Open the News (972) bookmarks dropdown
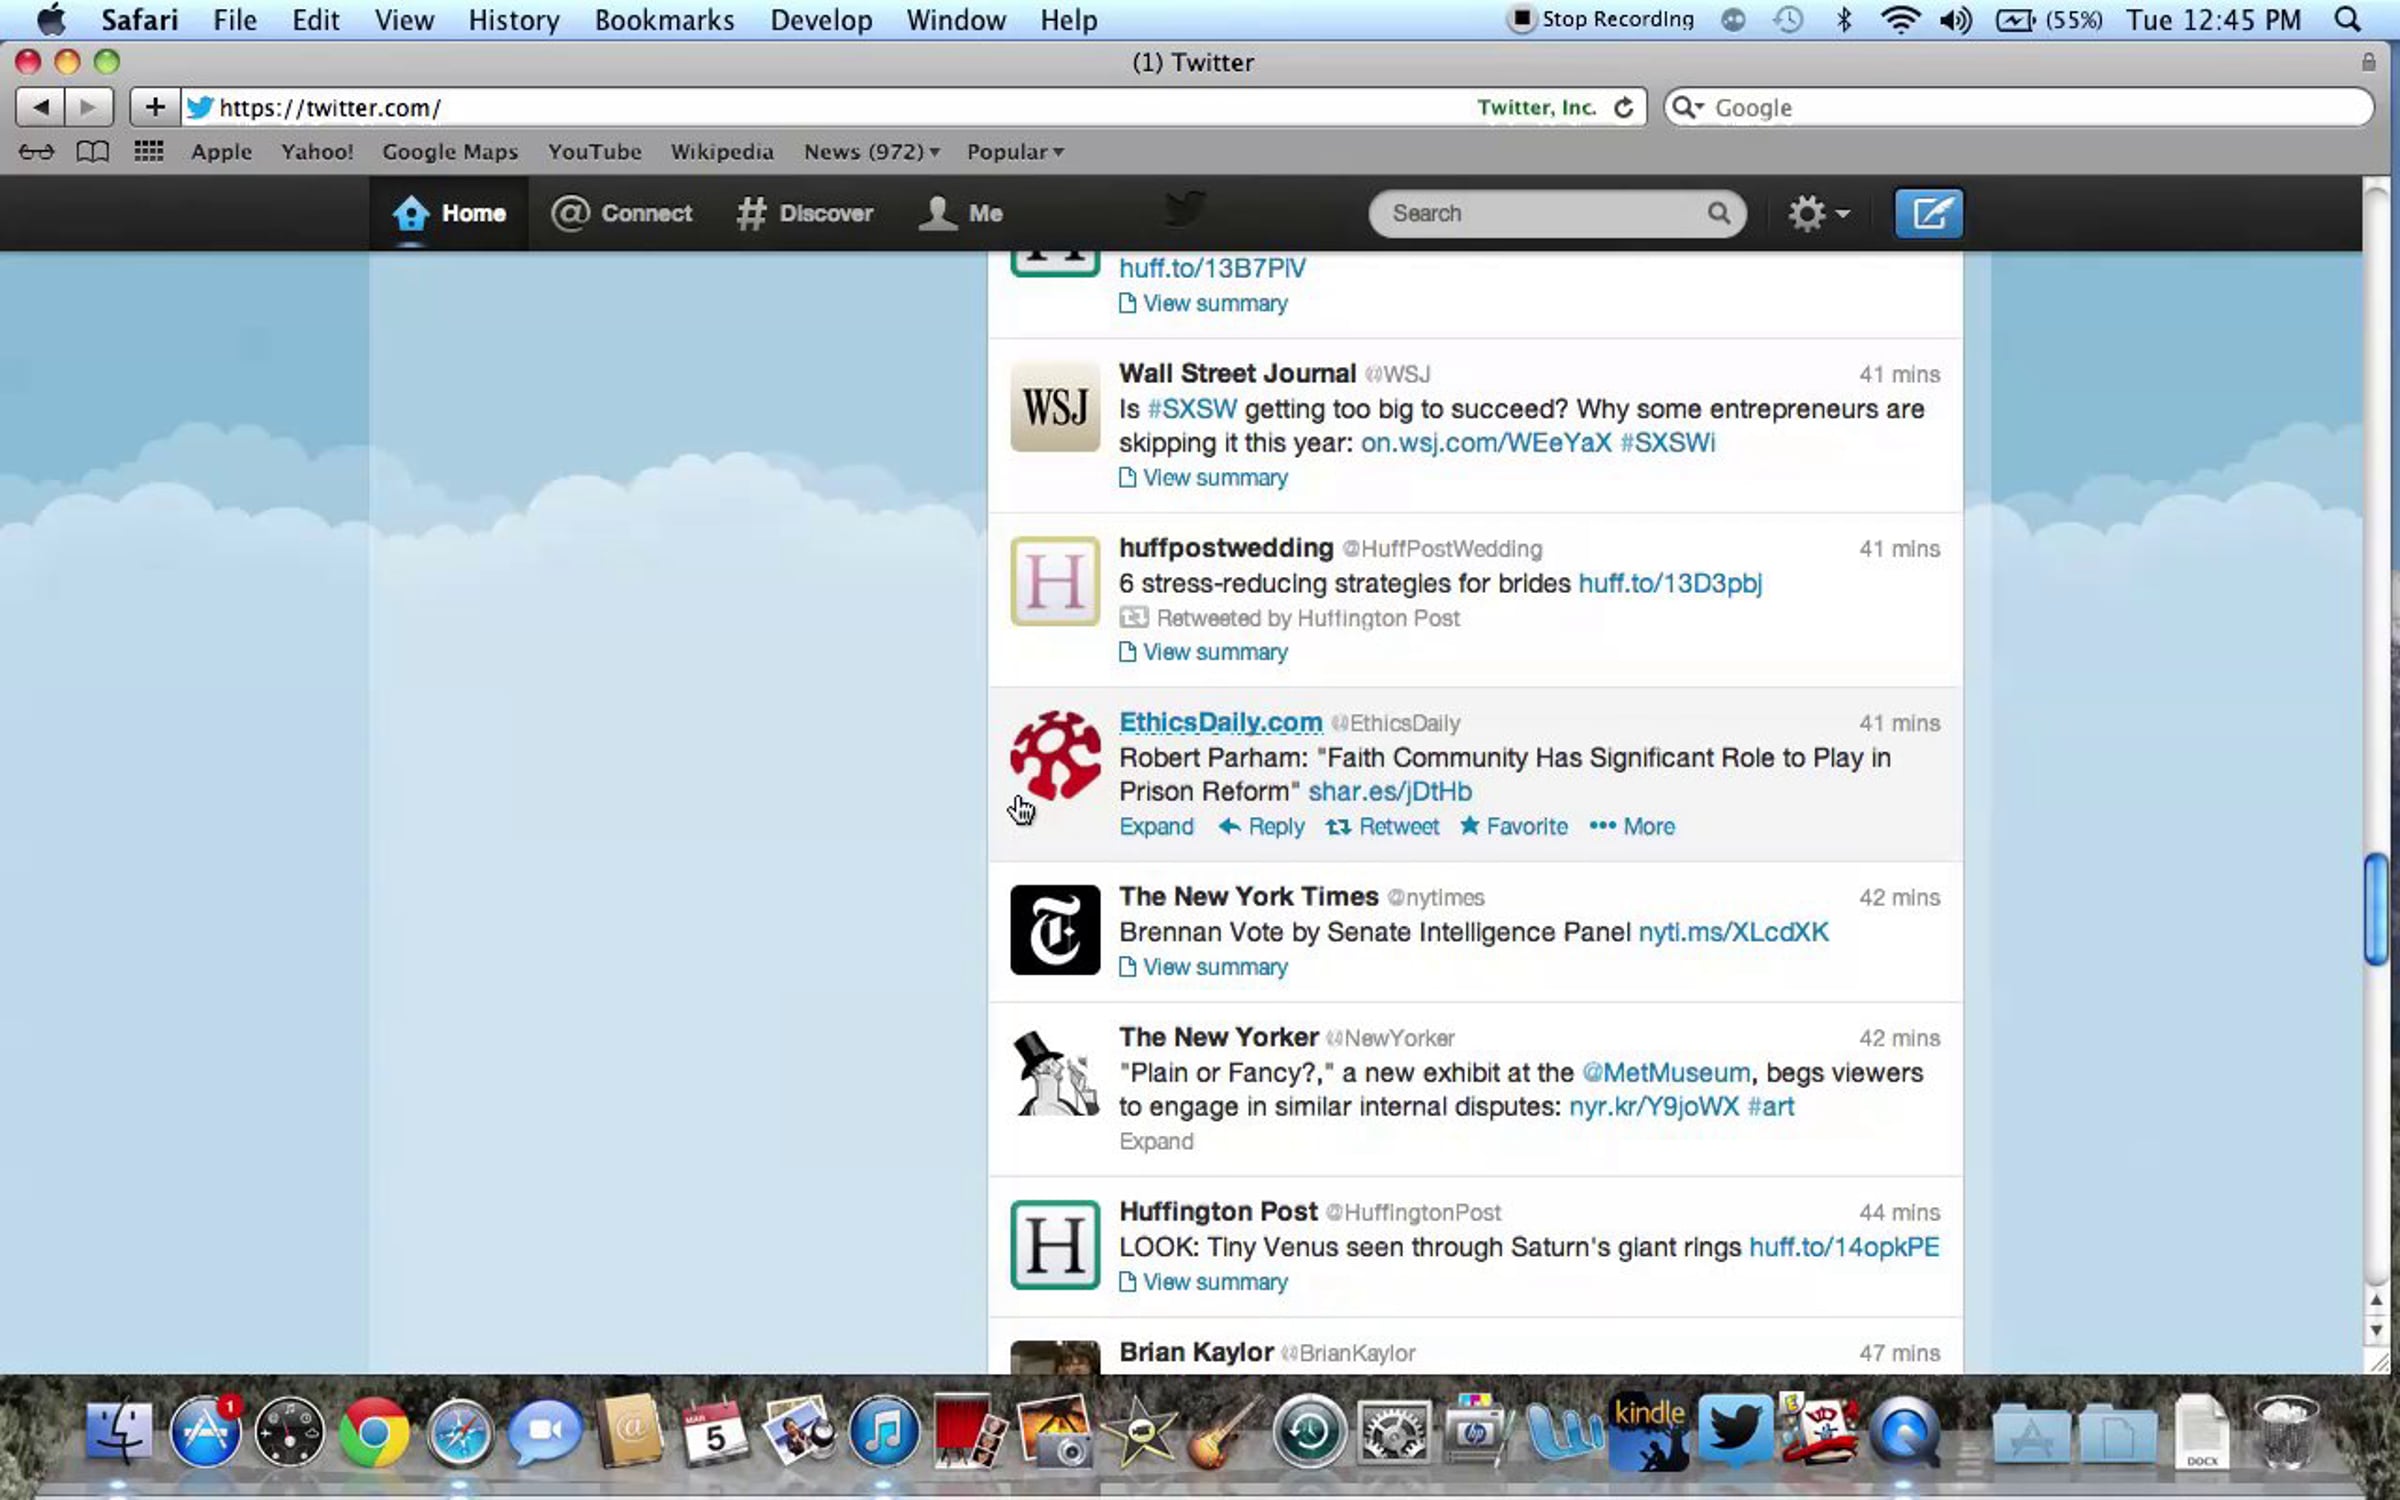 872,152
